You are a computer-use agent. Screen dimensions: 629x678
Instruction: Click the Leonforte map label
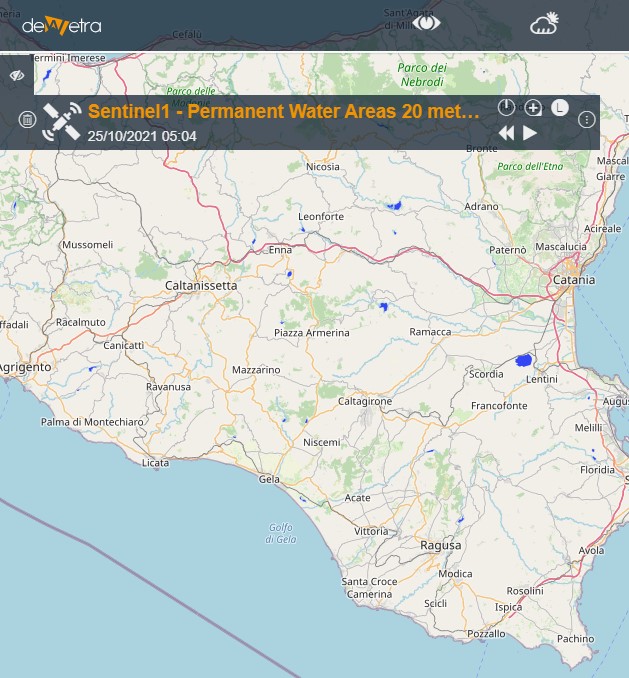(321, 217)
